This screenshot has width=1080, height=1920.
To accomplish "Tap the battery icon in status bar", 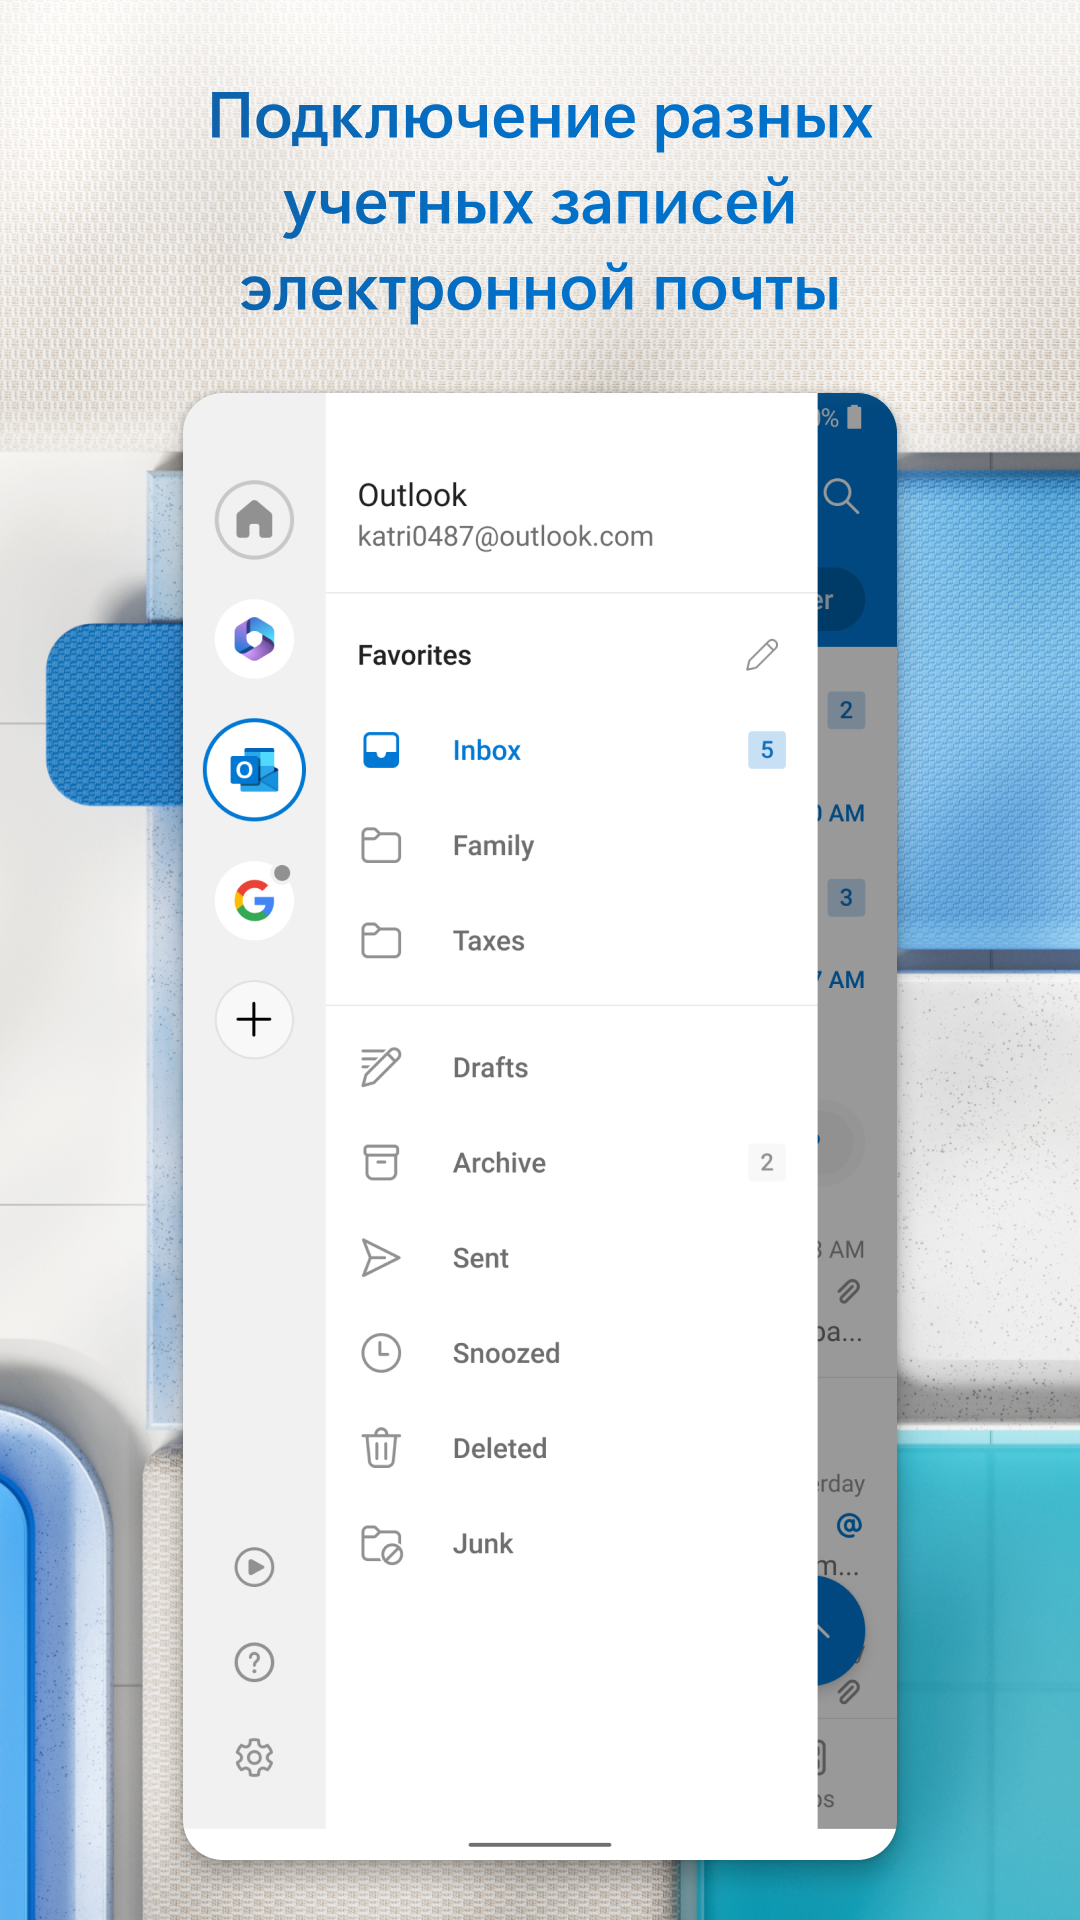I will click(854, 417).
